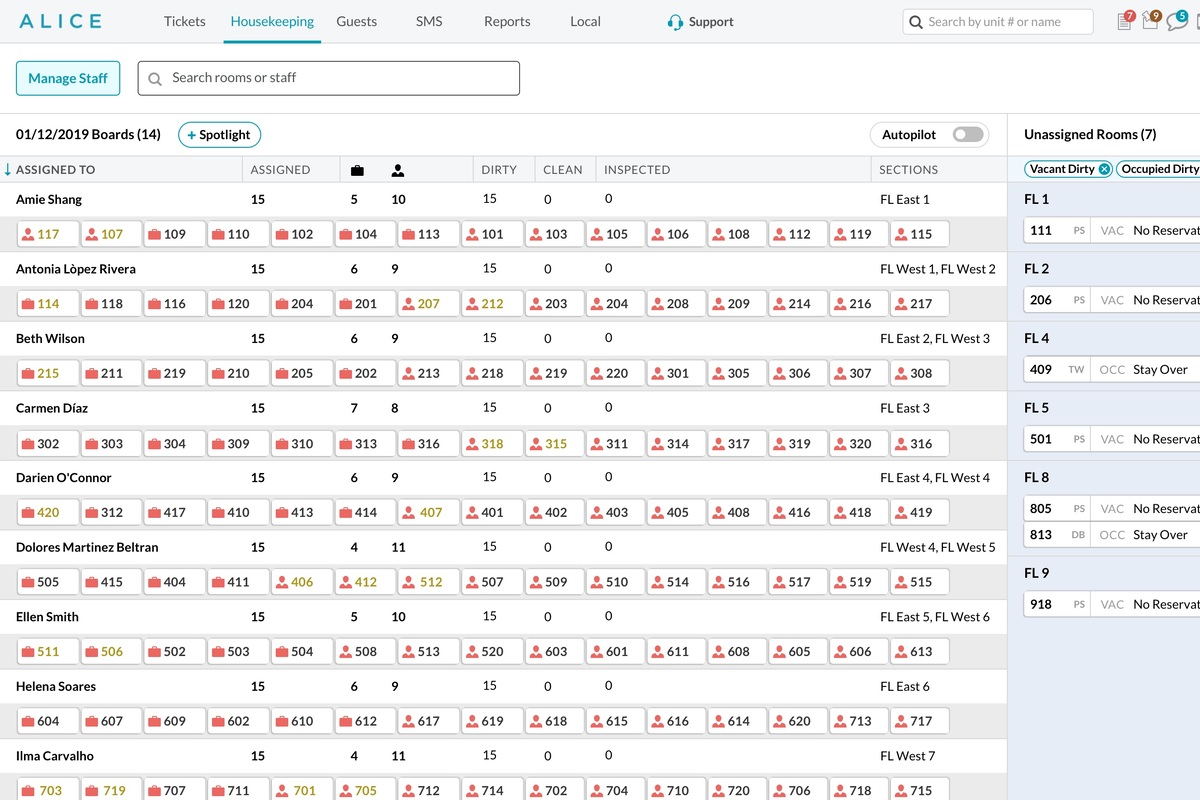1200x800 pixels.
Task: Click the Manage Staff button
Action: click(68, 79)
